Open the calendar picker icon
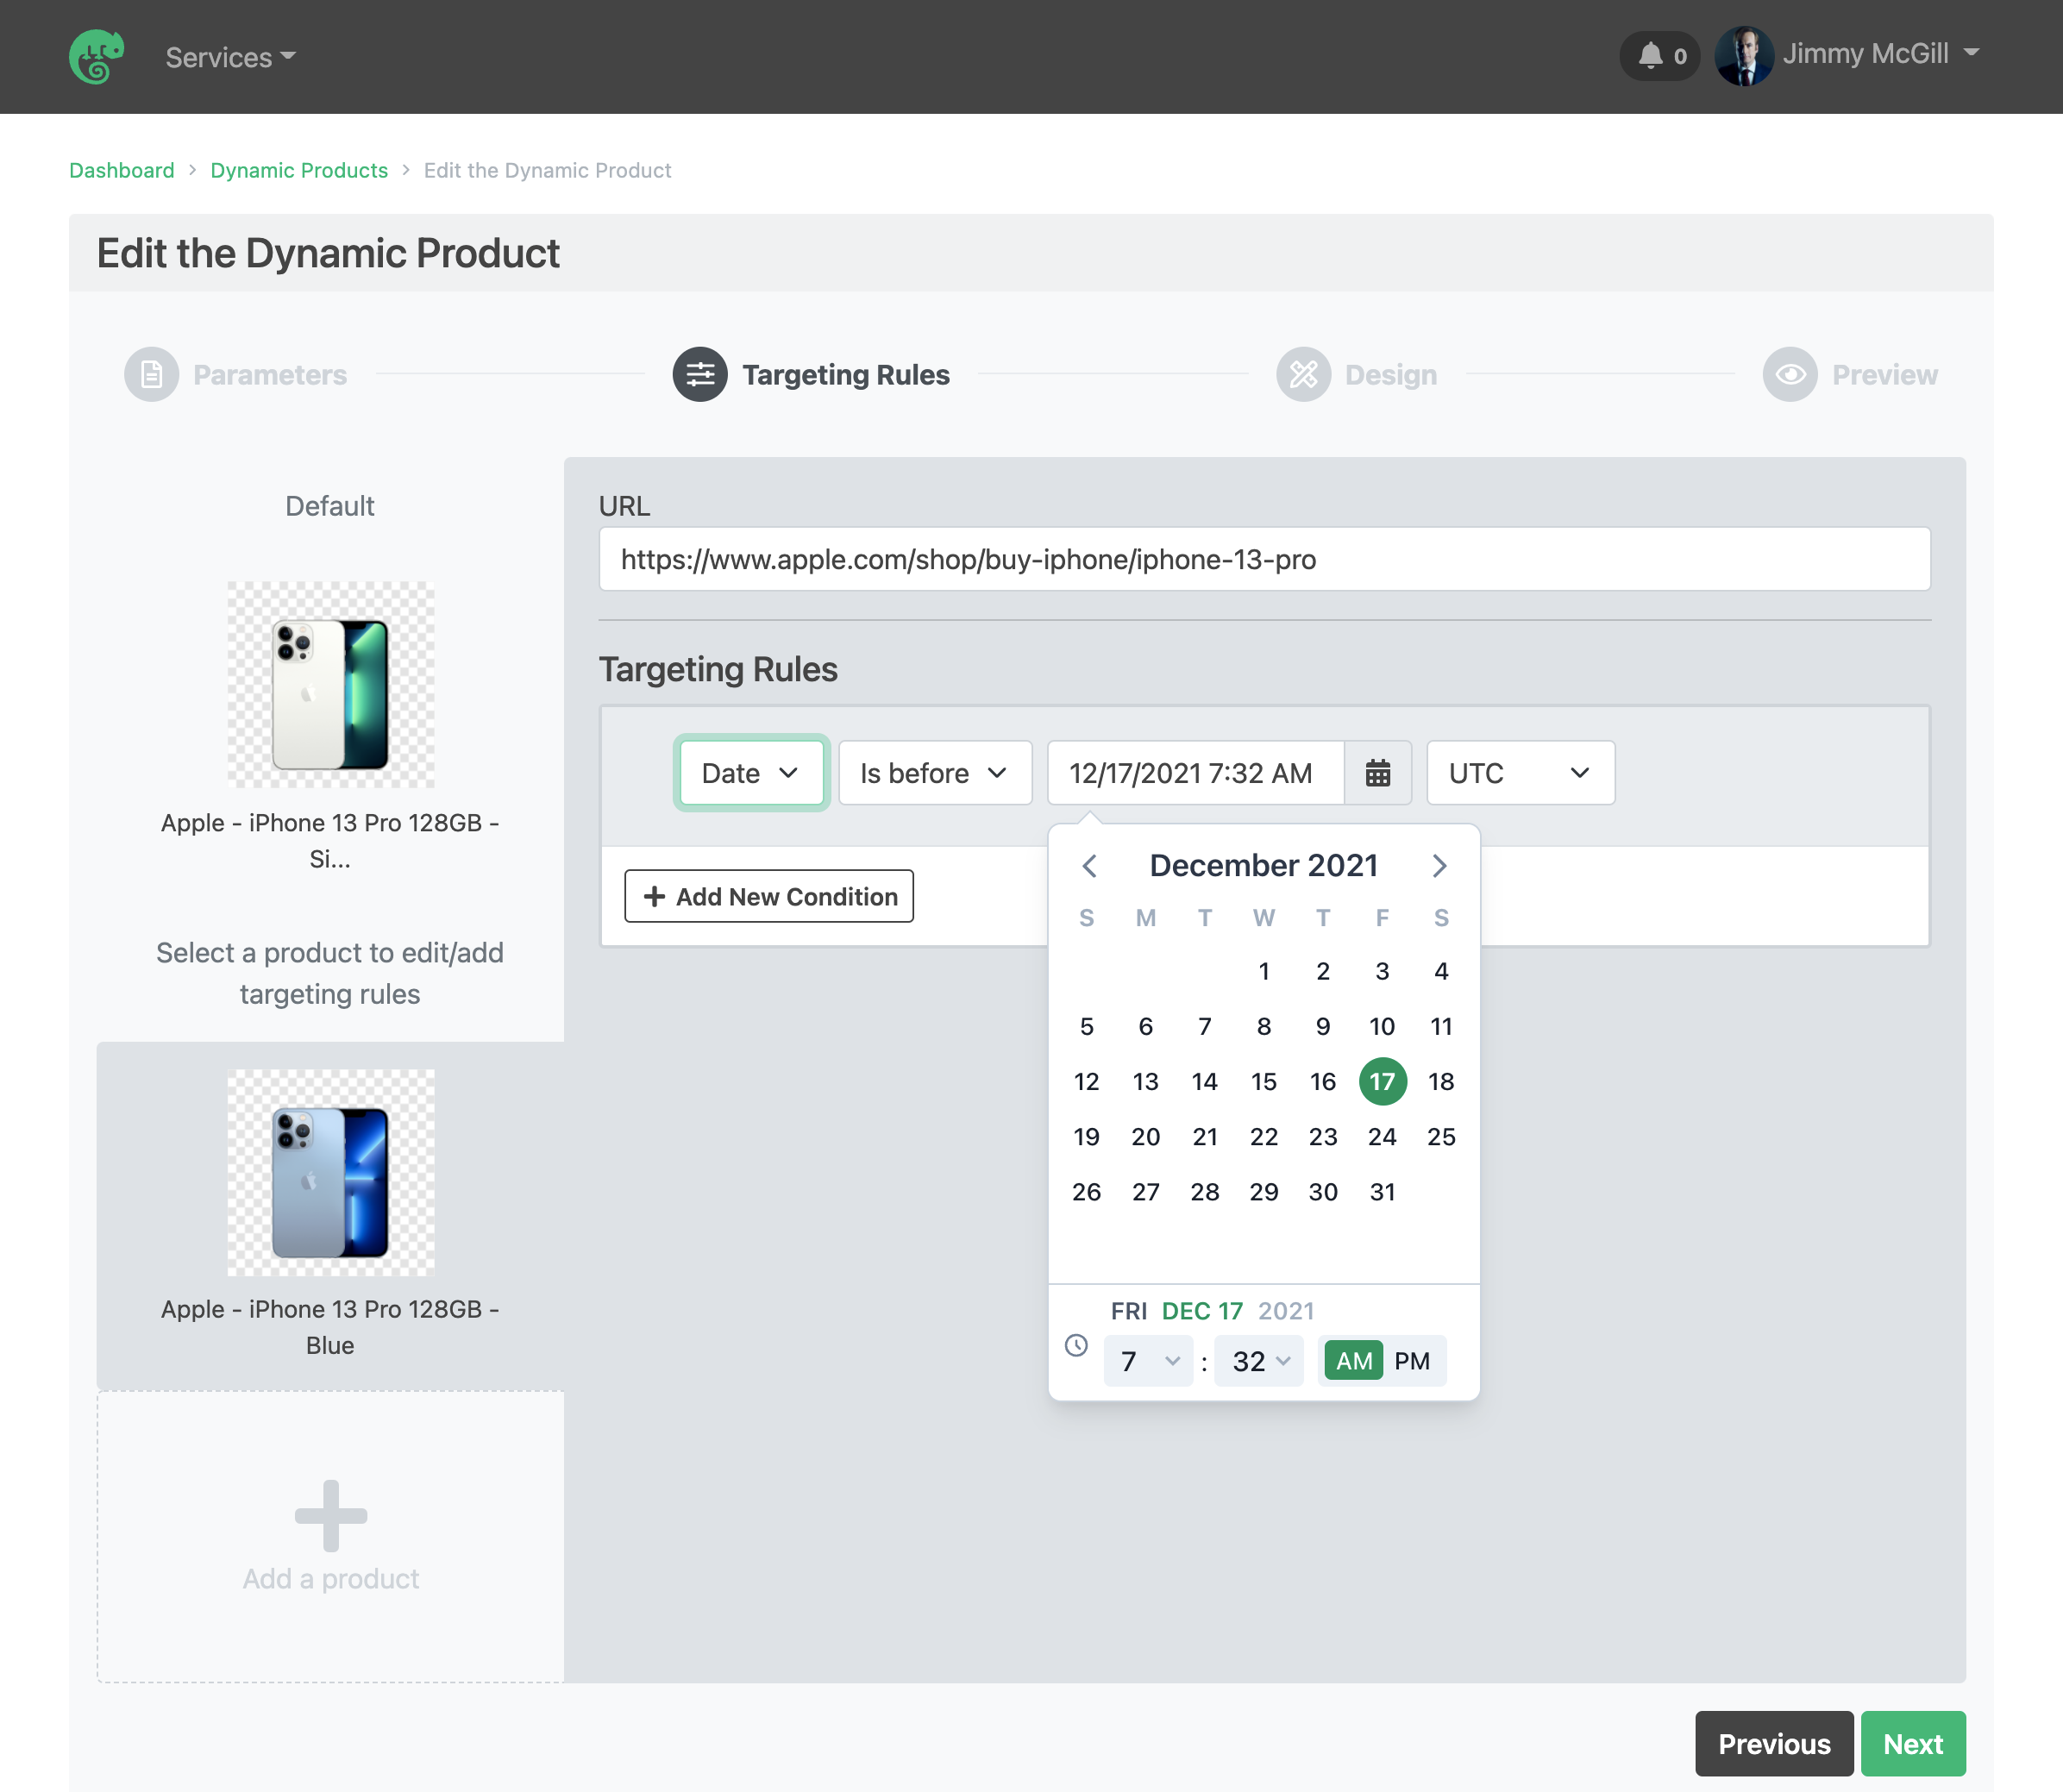 pos(1378,773)
